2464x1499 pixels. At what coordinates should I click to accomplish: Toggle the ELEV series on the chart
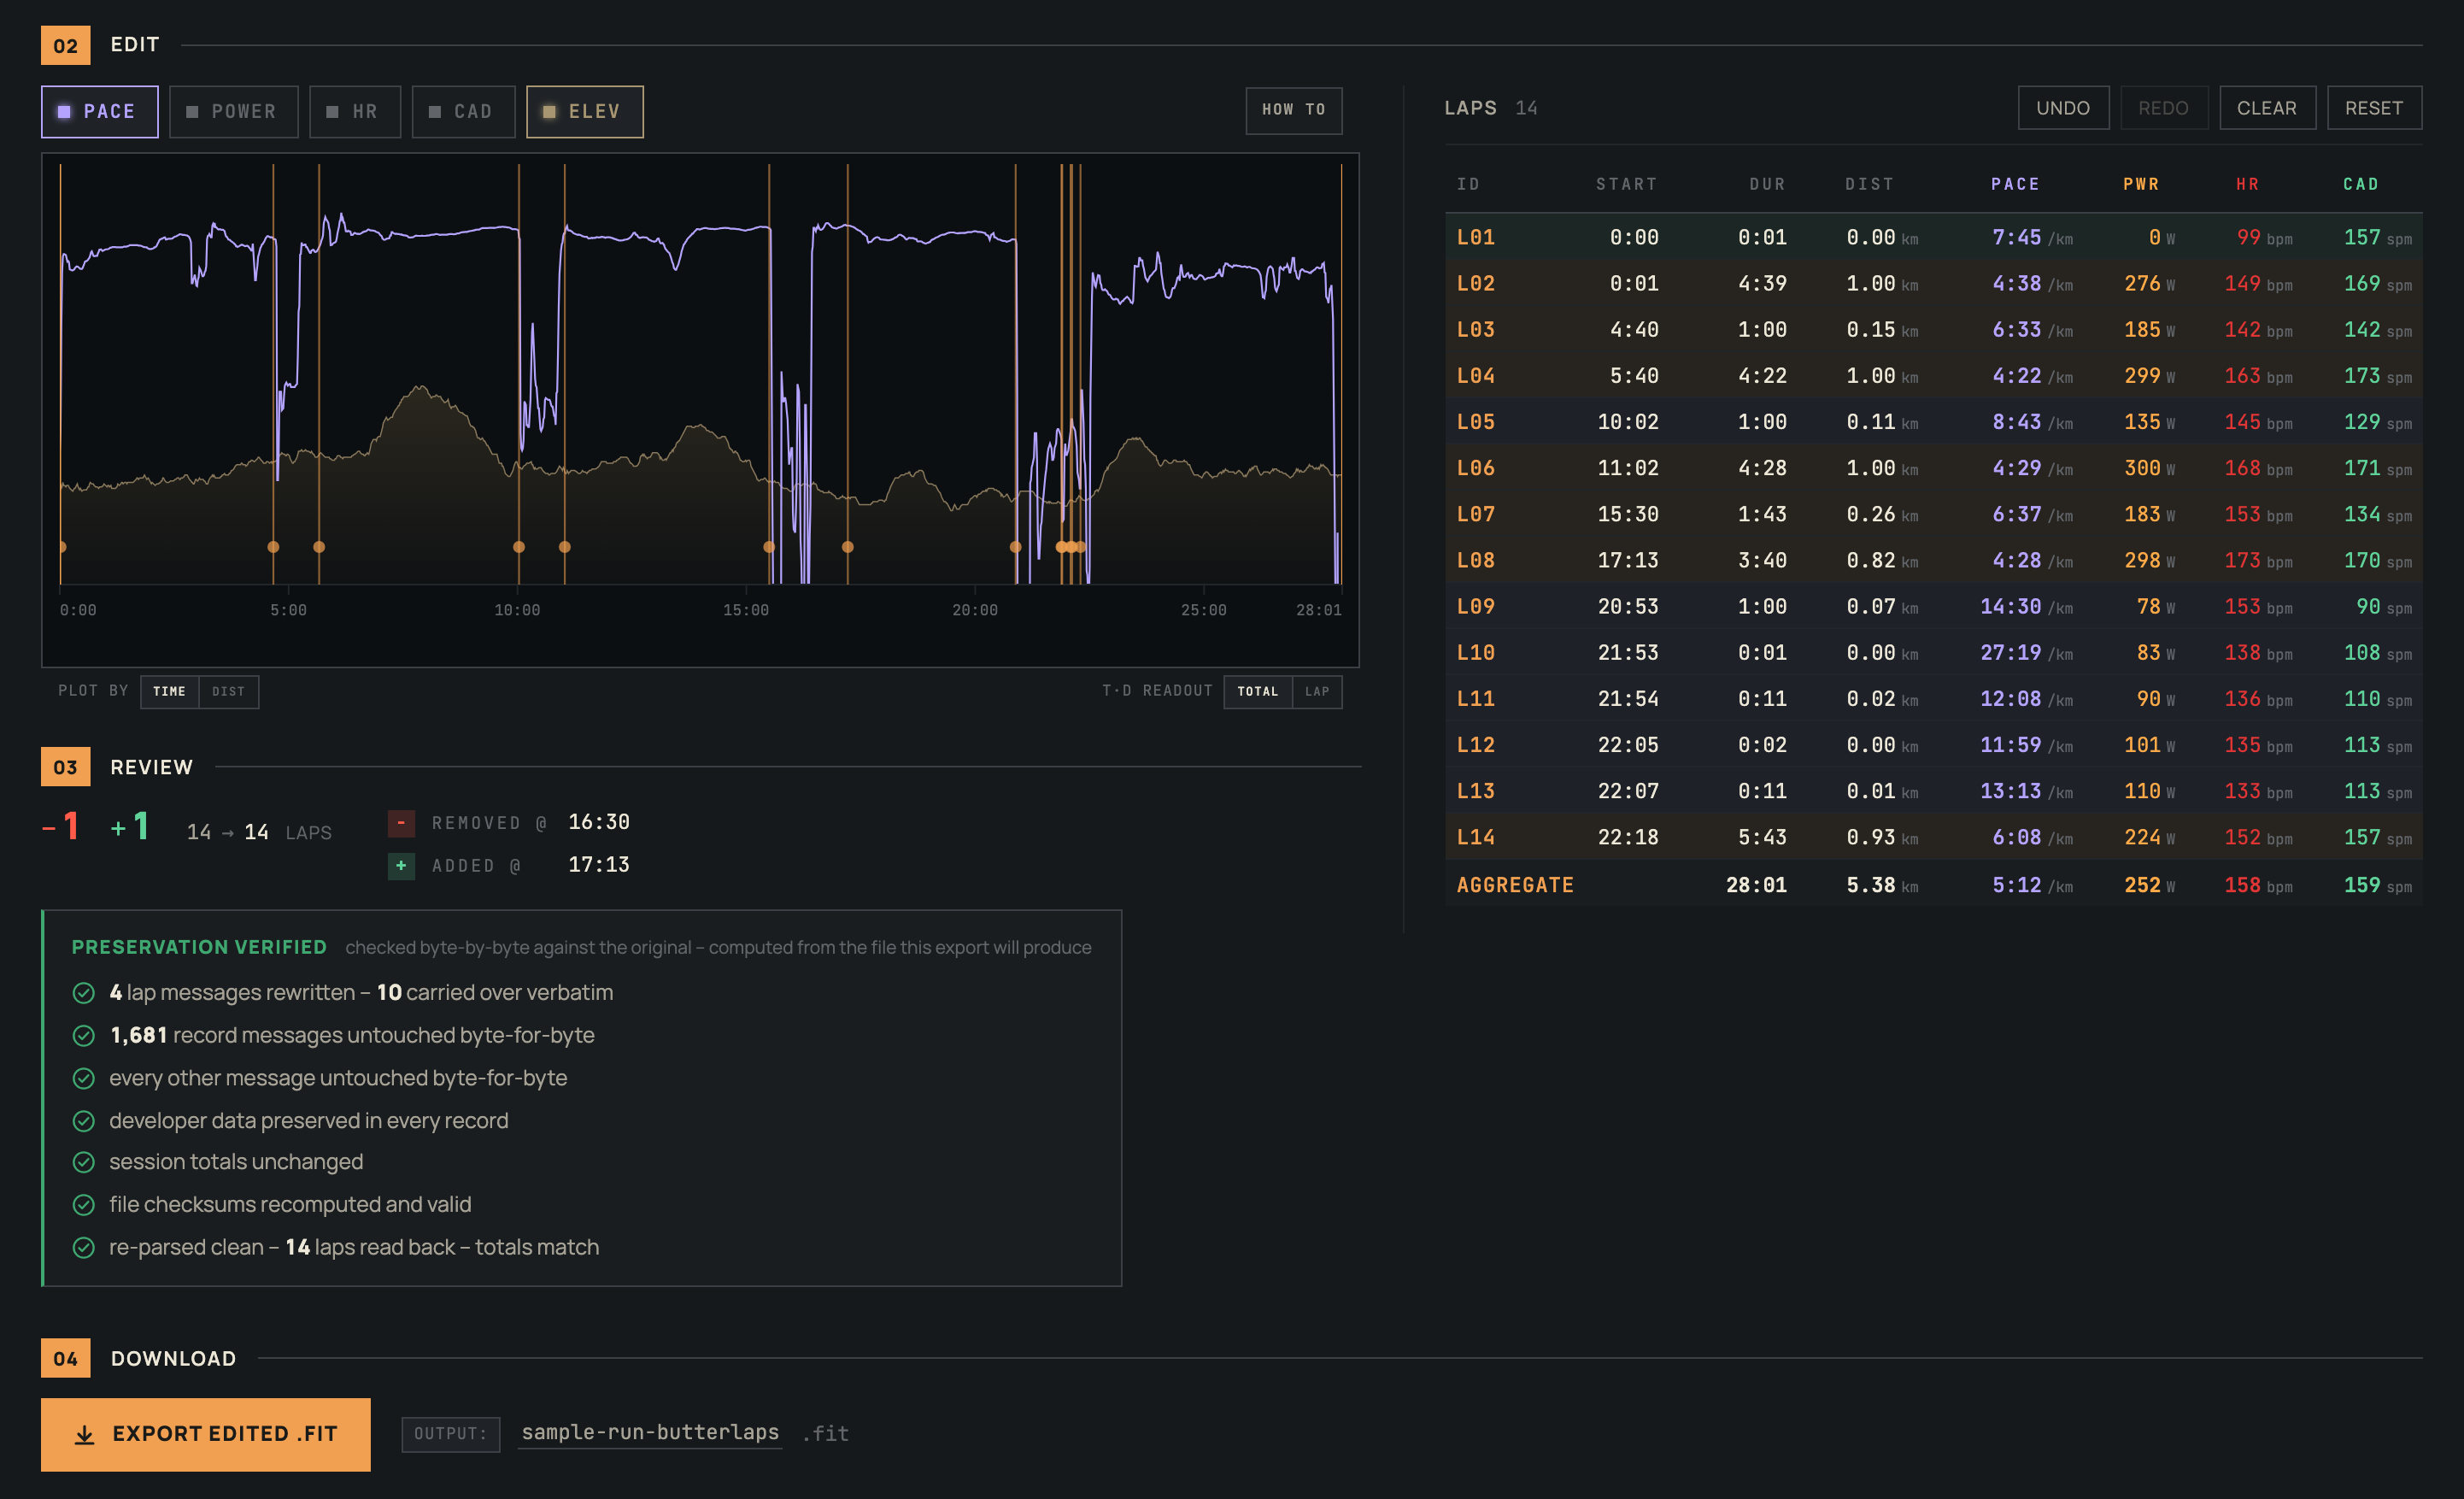pyautogui.click(x=584, y=111)
